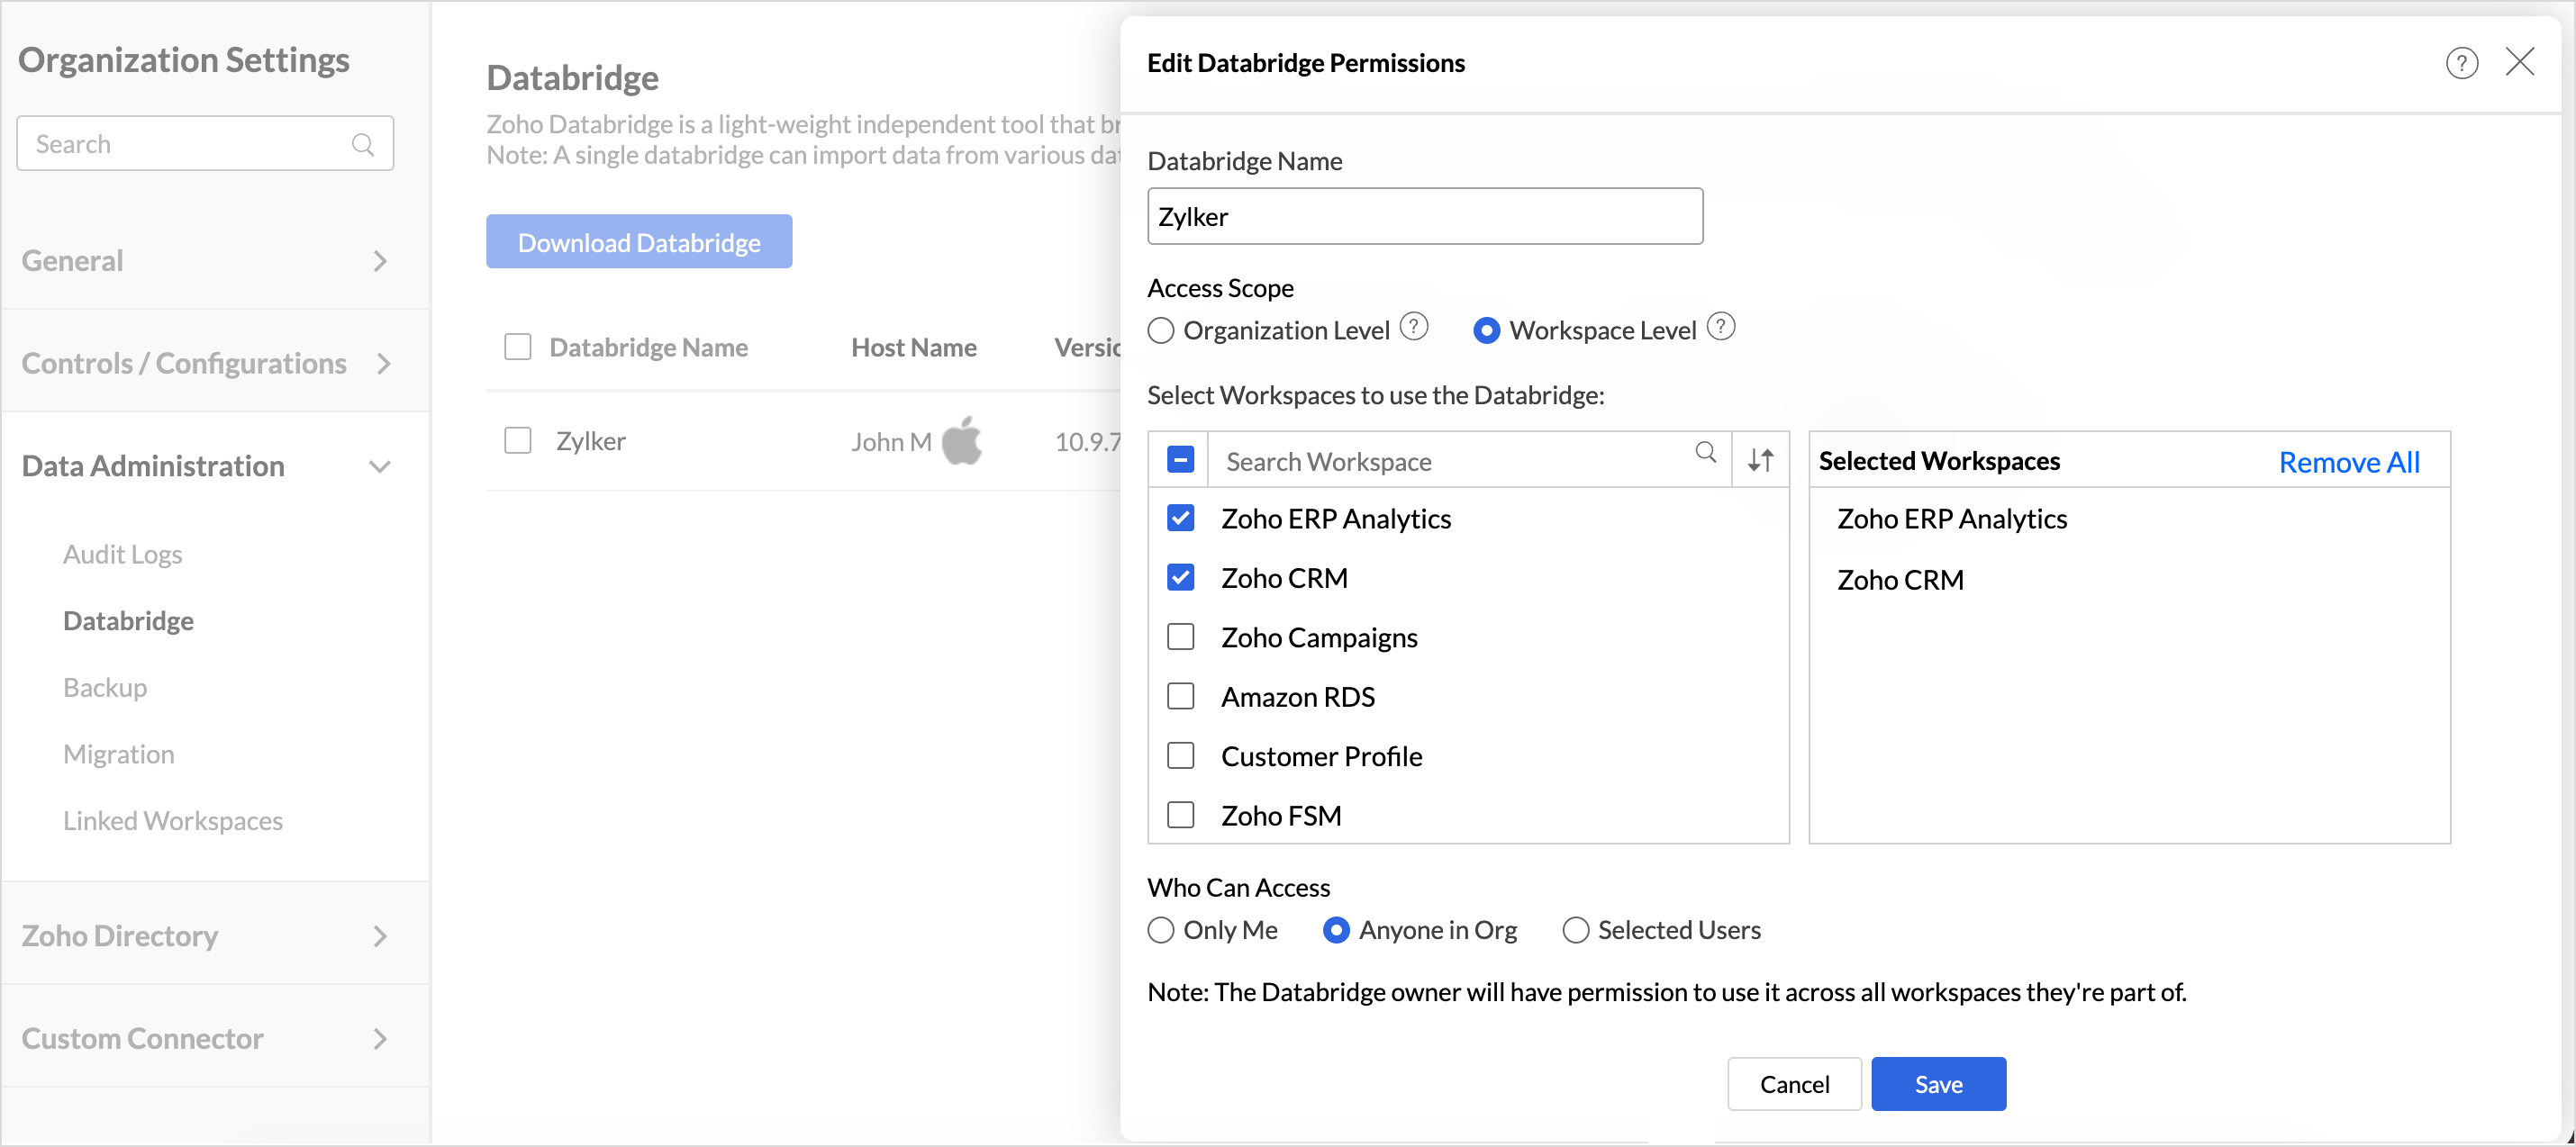Check the Zoho Campaigns workspace
This screenshot has width=2576, height=1147.
[1180, 637]
